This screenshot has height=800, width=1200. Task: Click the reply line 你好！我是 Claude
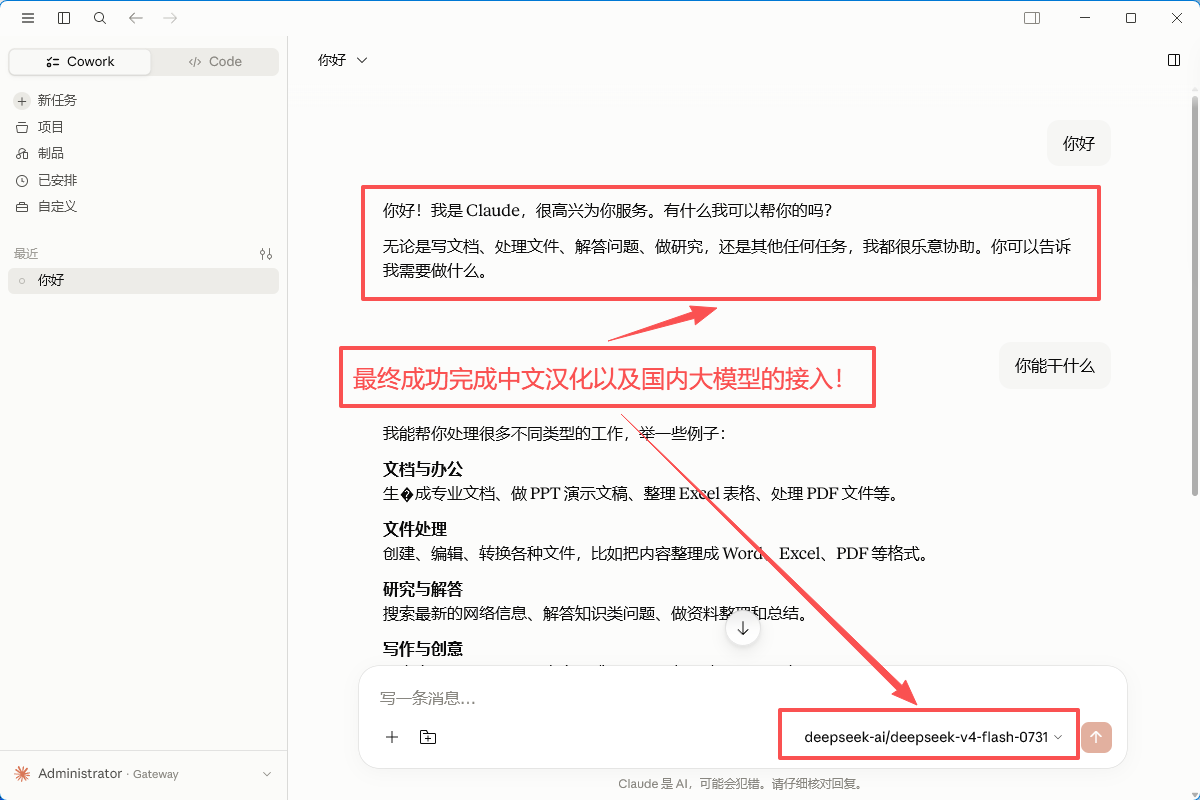coord(607,211)
